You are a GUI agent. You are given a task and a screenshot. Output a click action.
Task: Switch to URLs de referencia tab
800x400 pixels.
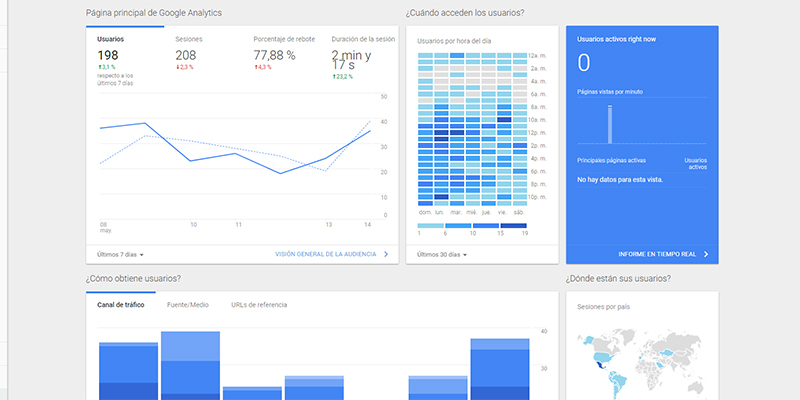pos(259,305)
